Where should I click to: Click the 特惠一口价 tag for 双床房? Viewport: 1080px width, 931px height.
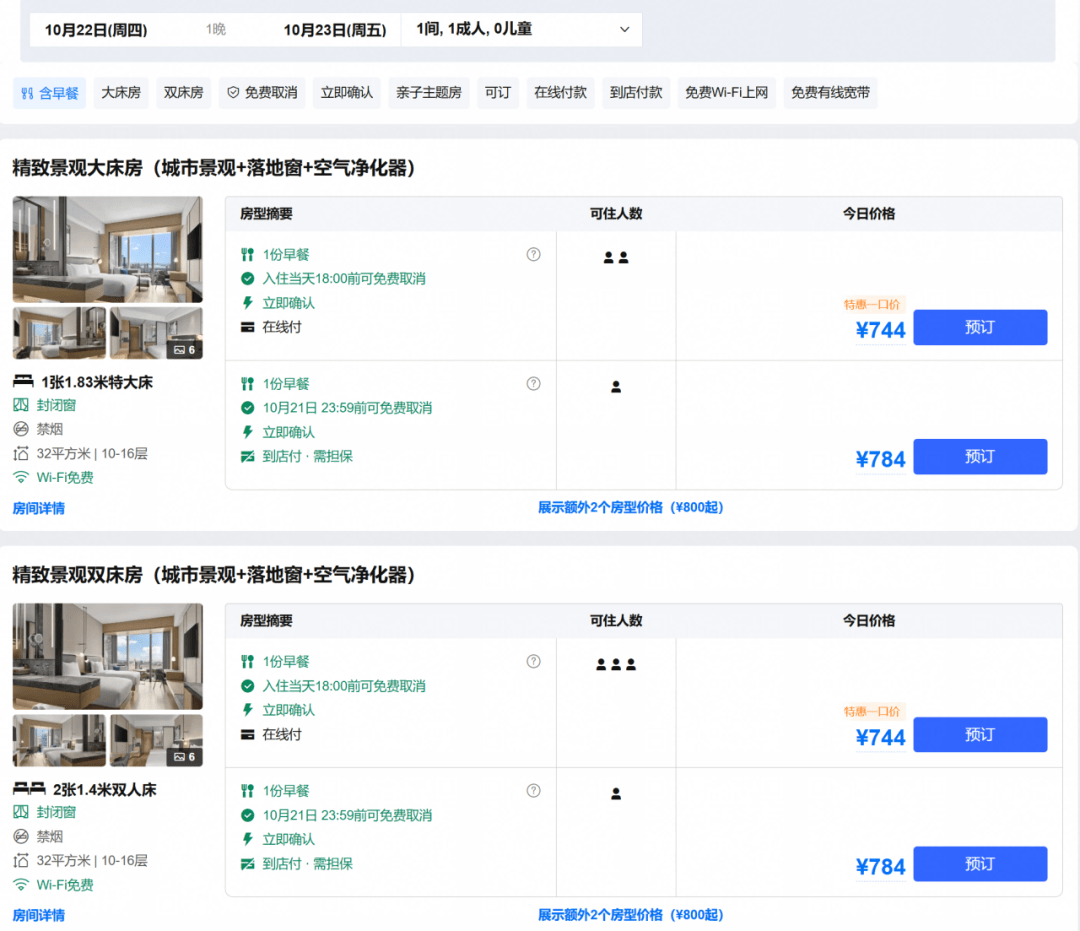(872, 711)
